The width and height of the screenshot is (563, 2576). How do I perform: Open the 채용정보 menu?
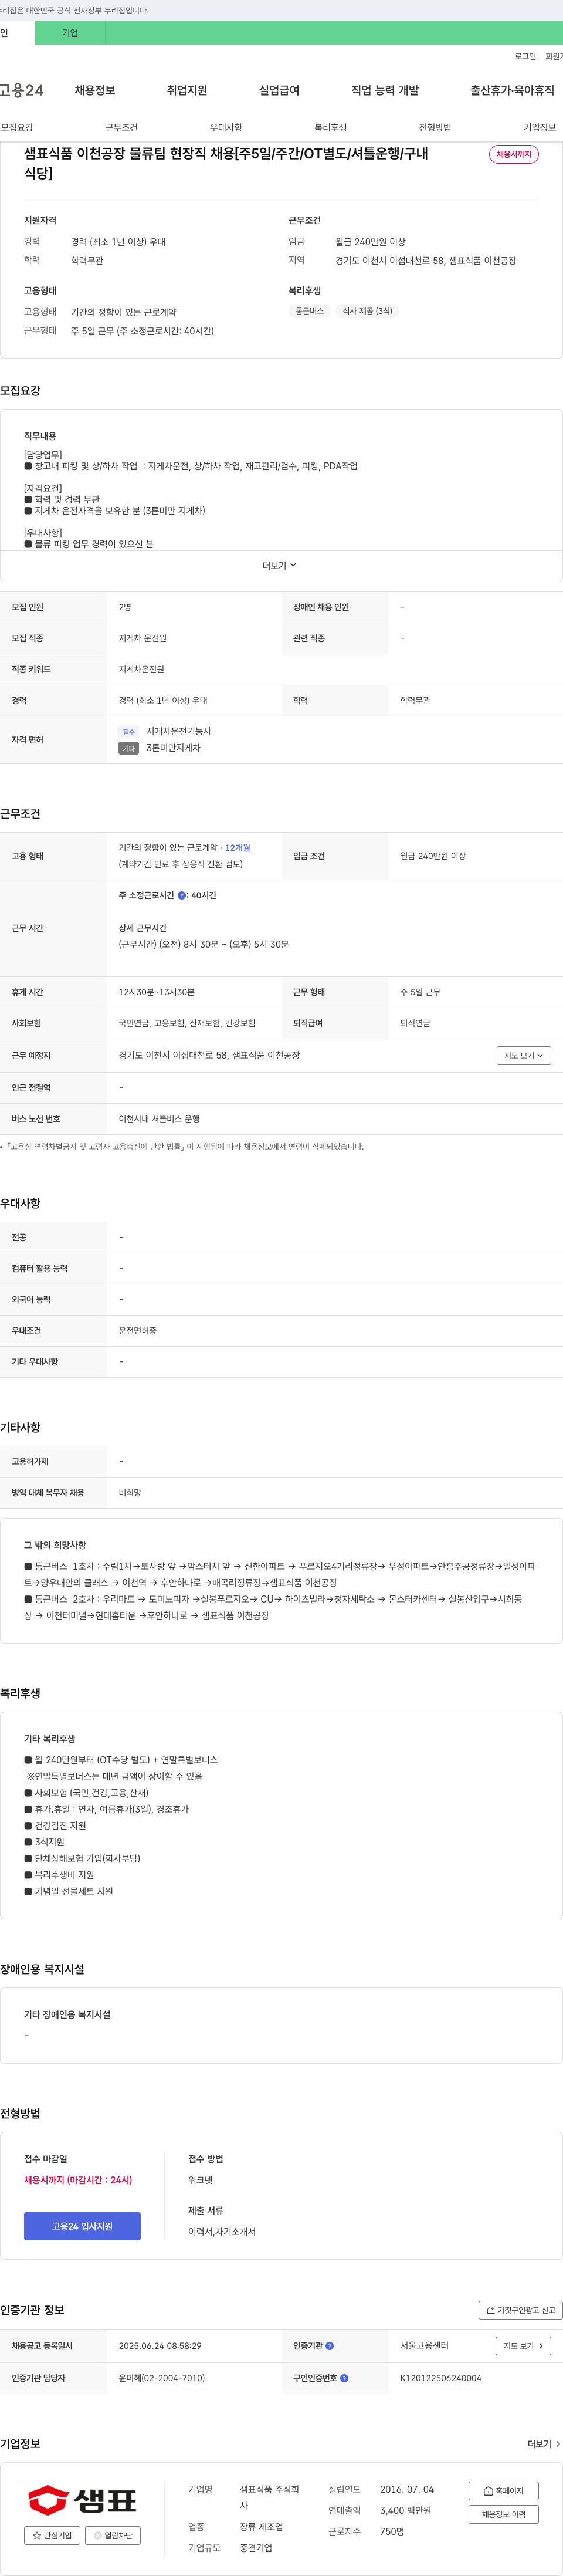(x=95, y=91)
